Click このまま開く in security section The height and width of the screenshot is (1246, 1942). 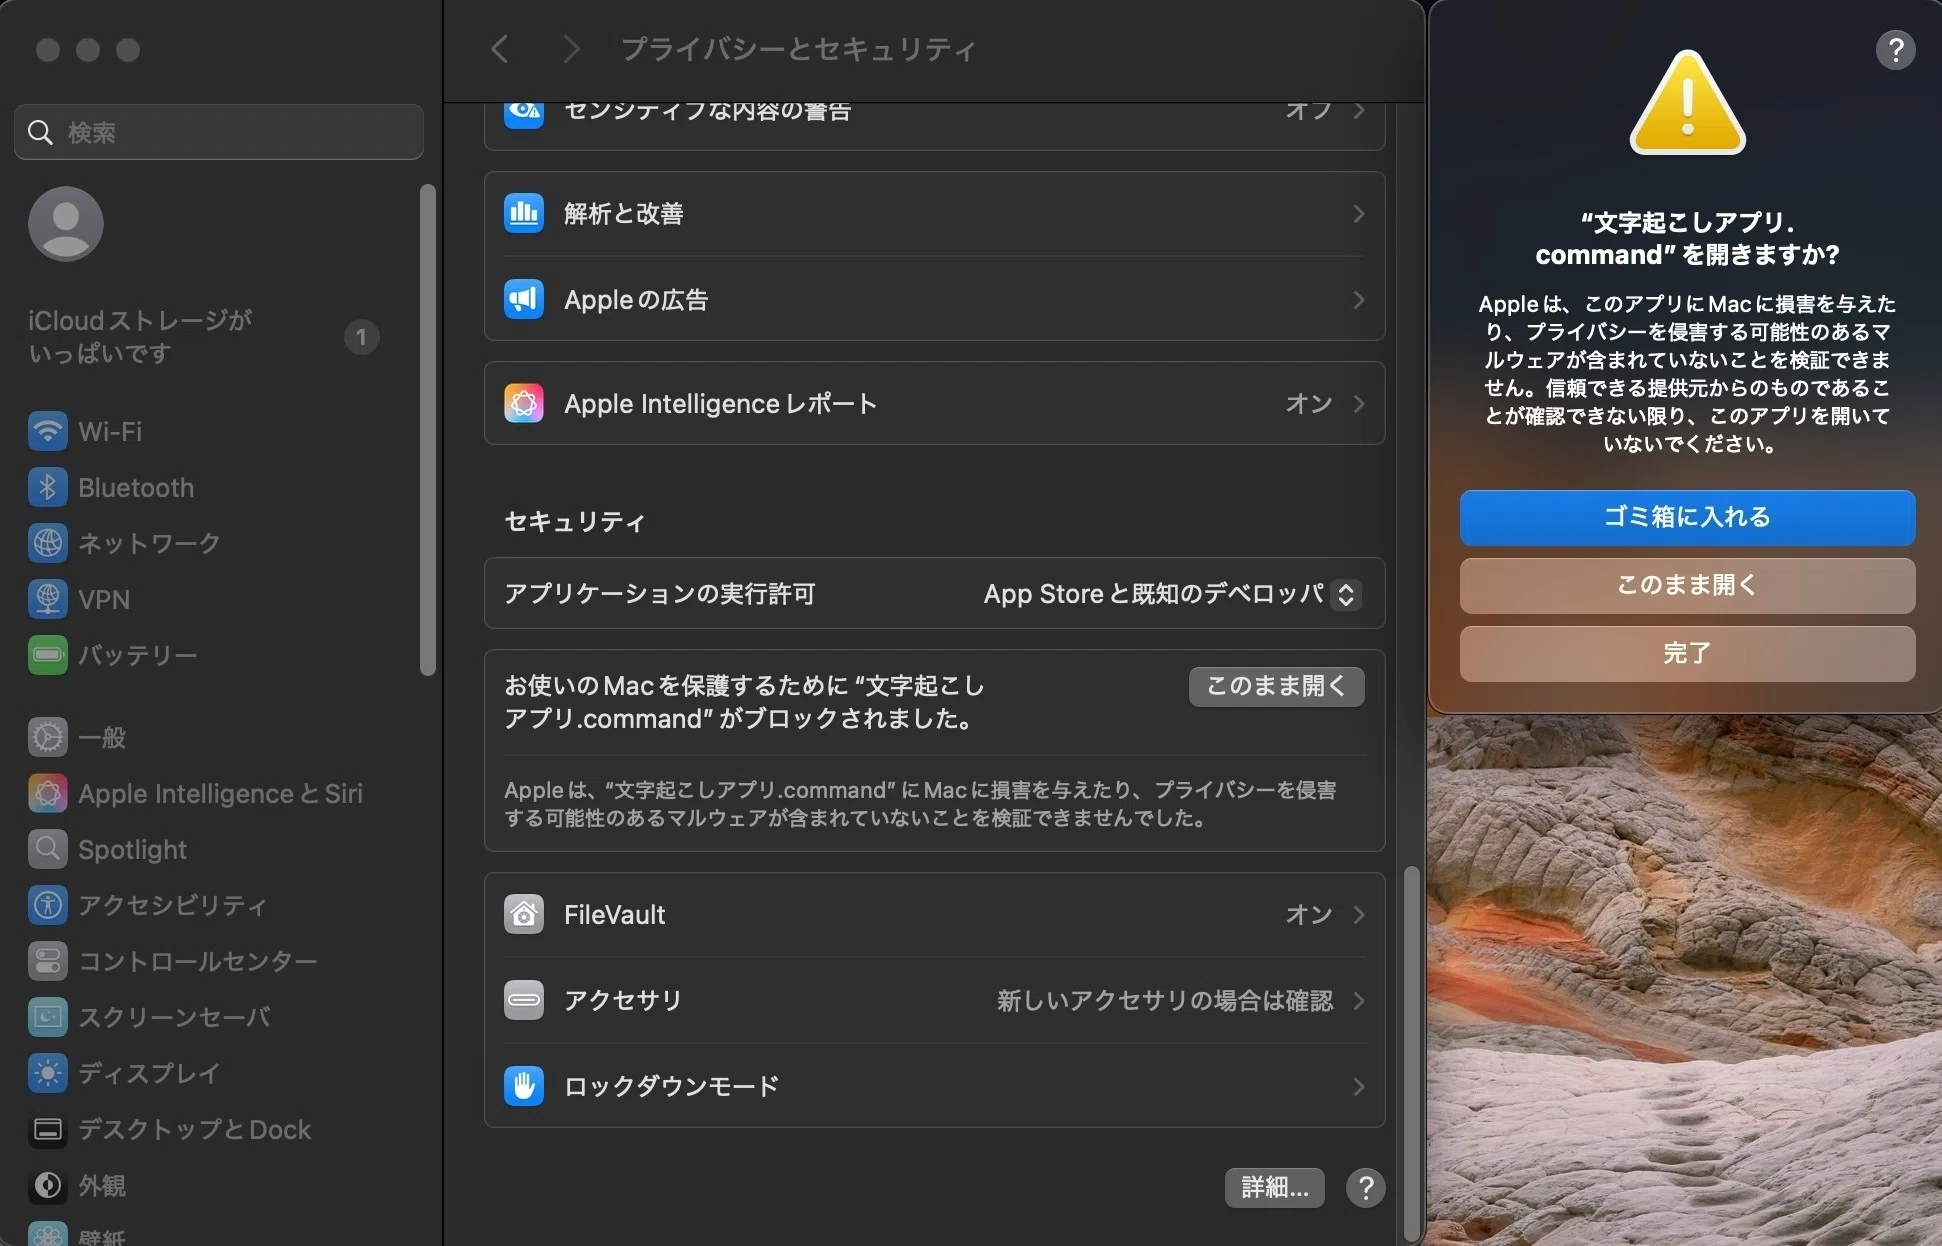(1276, 686)
